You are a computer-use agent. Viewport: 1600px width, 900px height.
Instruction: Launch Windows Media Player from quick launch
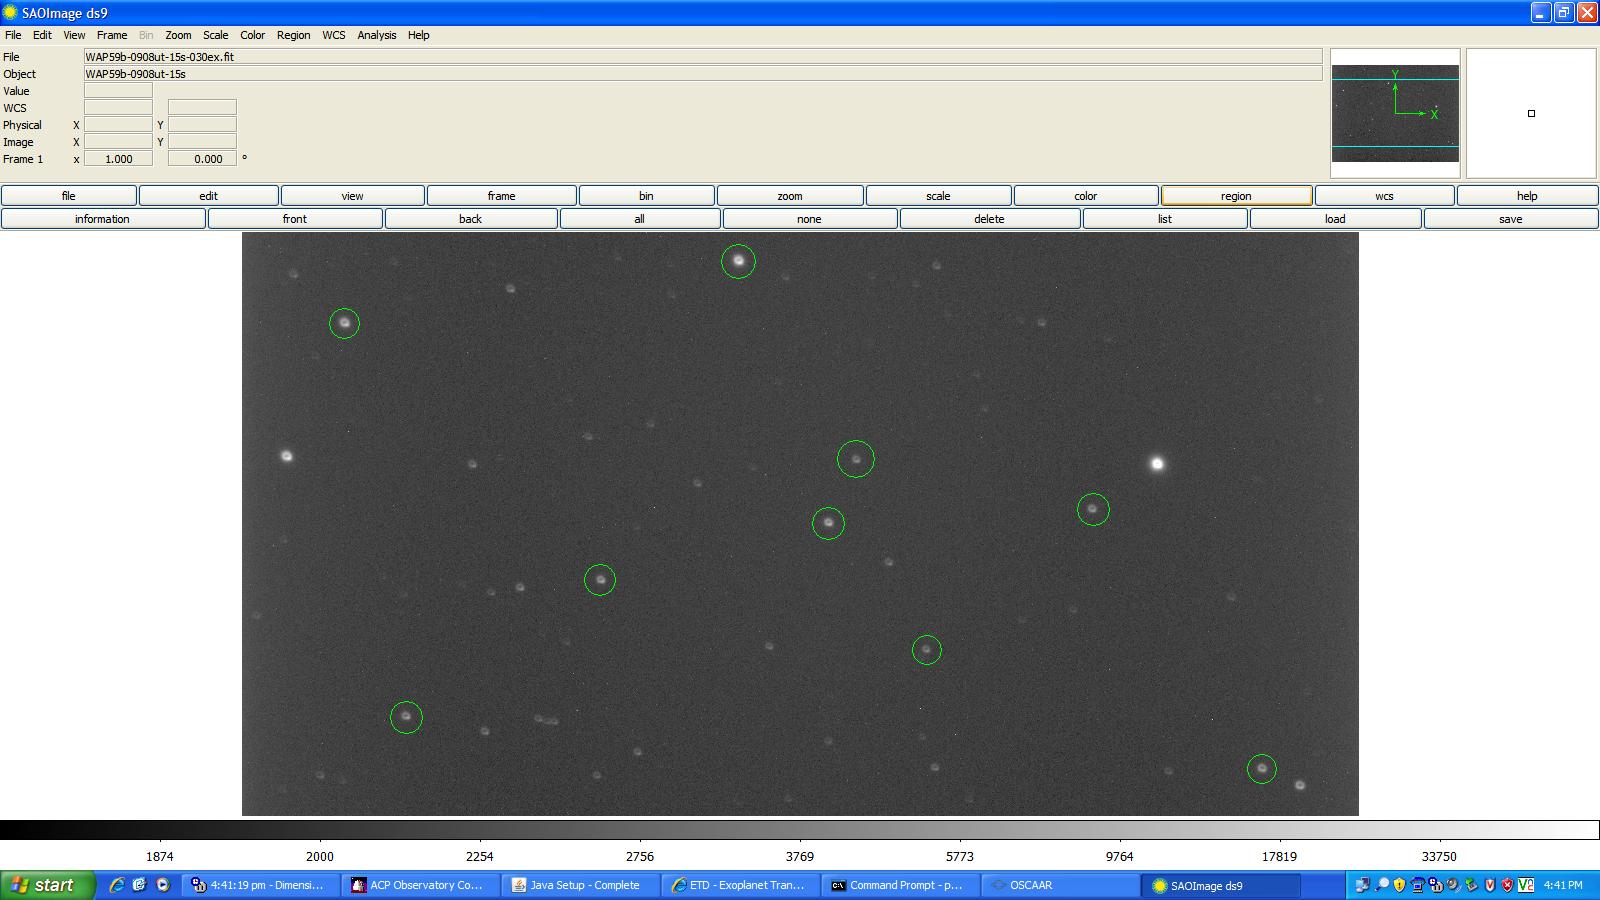(163, 885)
